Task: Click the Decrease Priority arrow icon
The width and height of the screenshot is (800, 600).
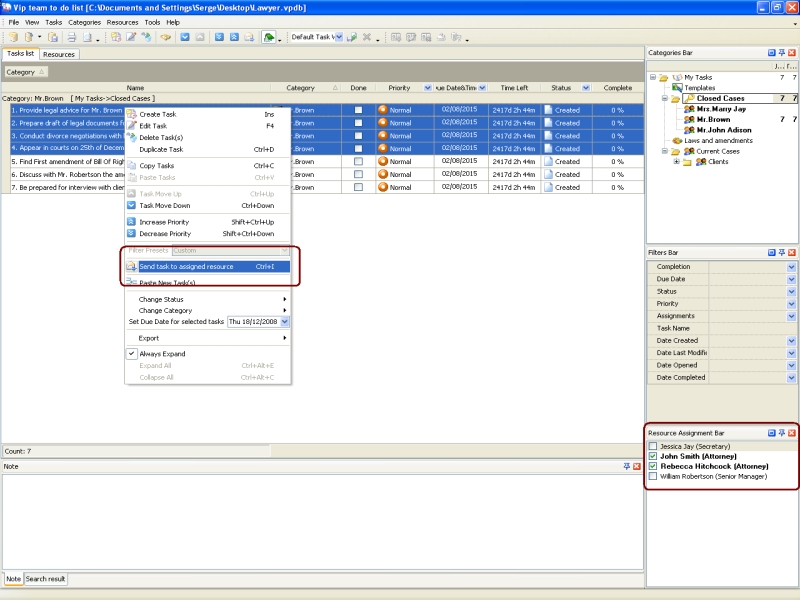Action: click(131, 234)
